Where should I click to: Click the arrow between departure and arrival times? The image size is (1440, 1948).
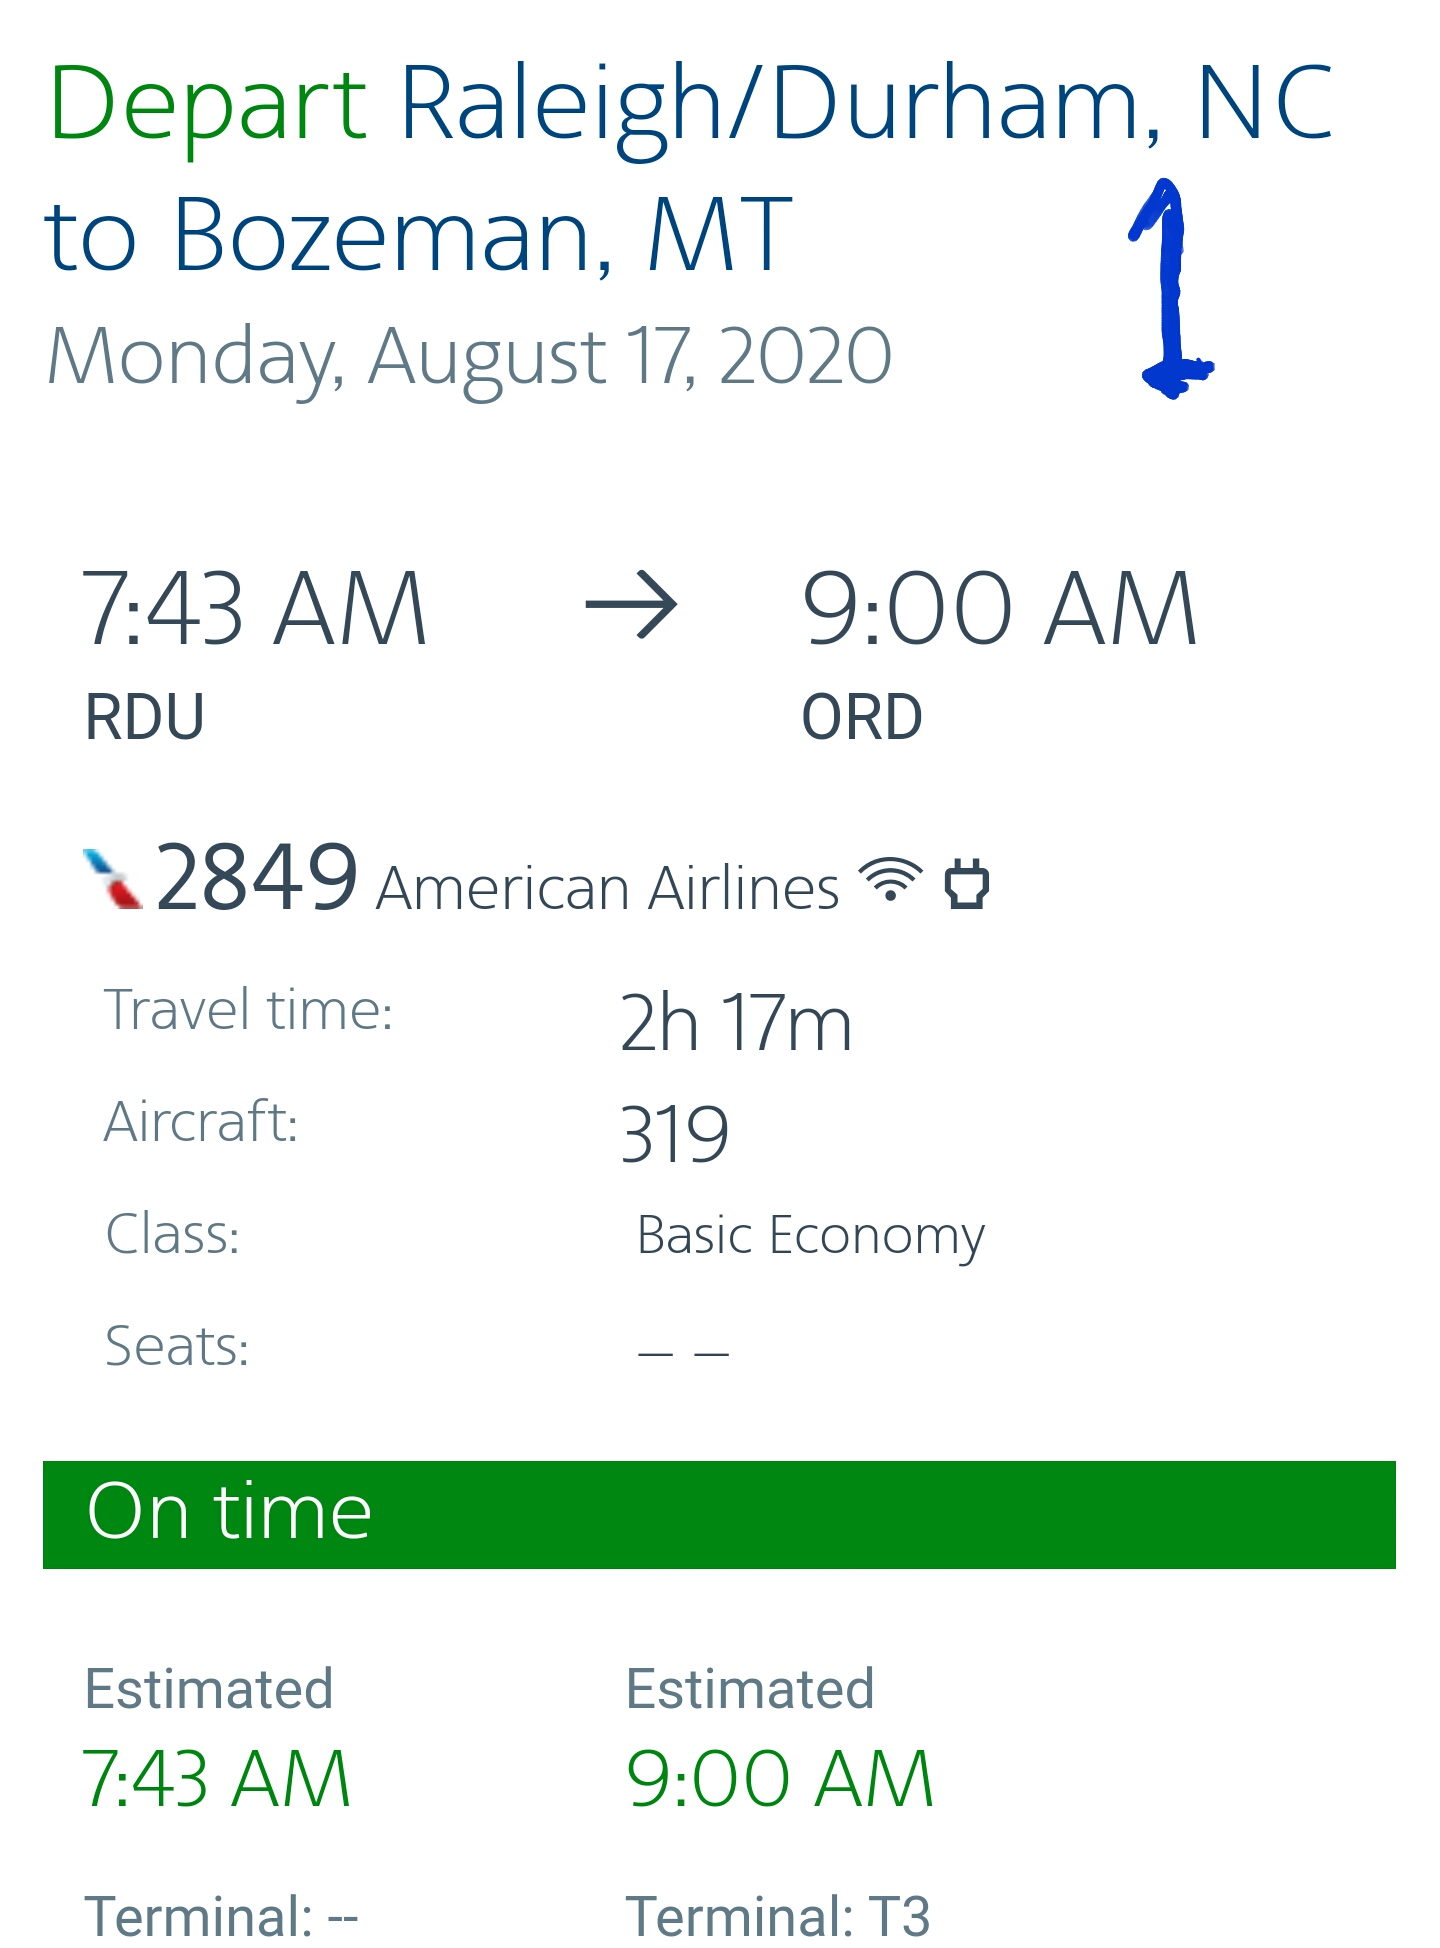click(632, 605)
